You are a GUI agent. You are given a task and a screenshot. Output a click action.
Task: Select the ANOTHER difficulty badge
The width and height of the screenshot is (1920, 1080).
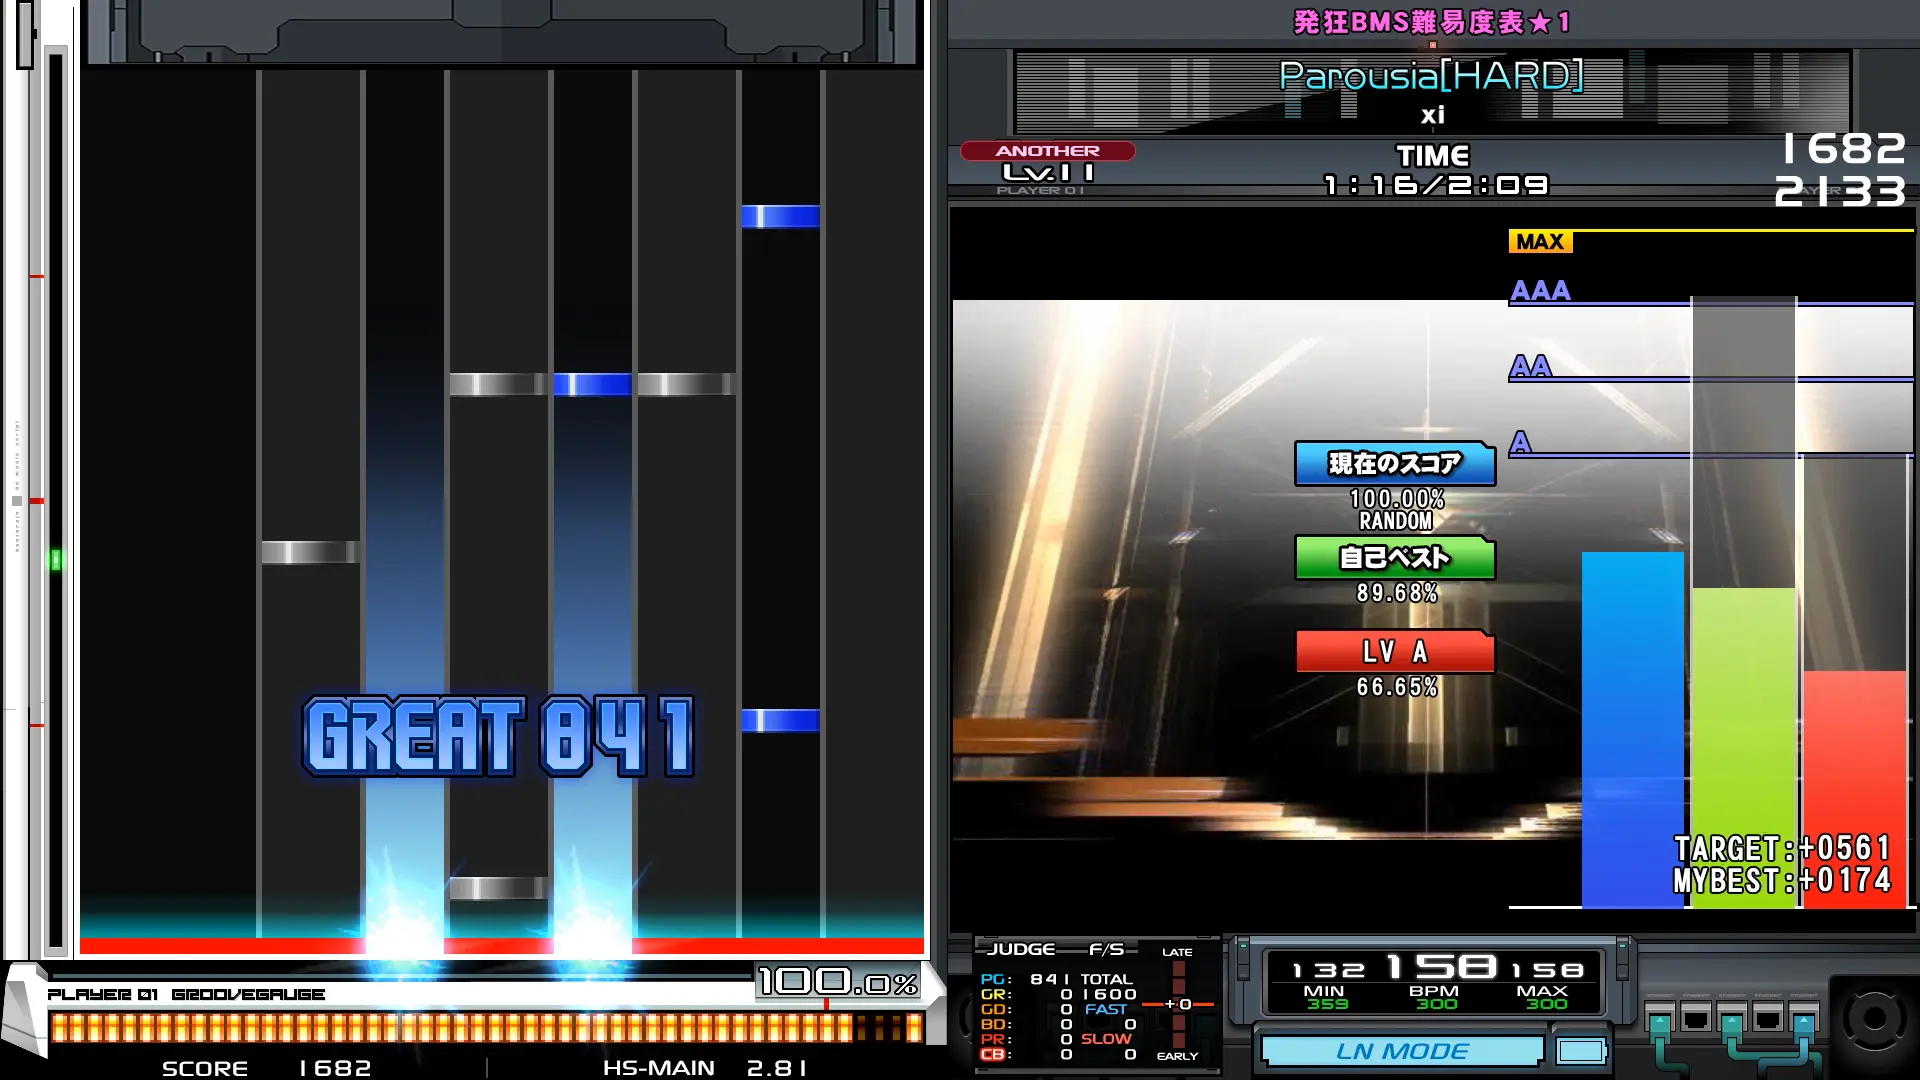click(1046, 150)
